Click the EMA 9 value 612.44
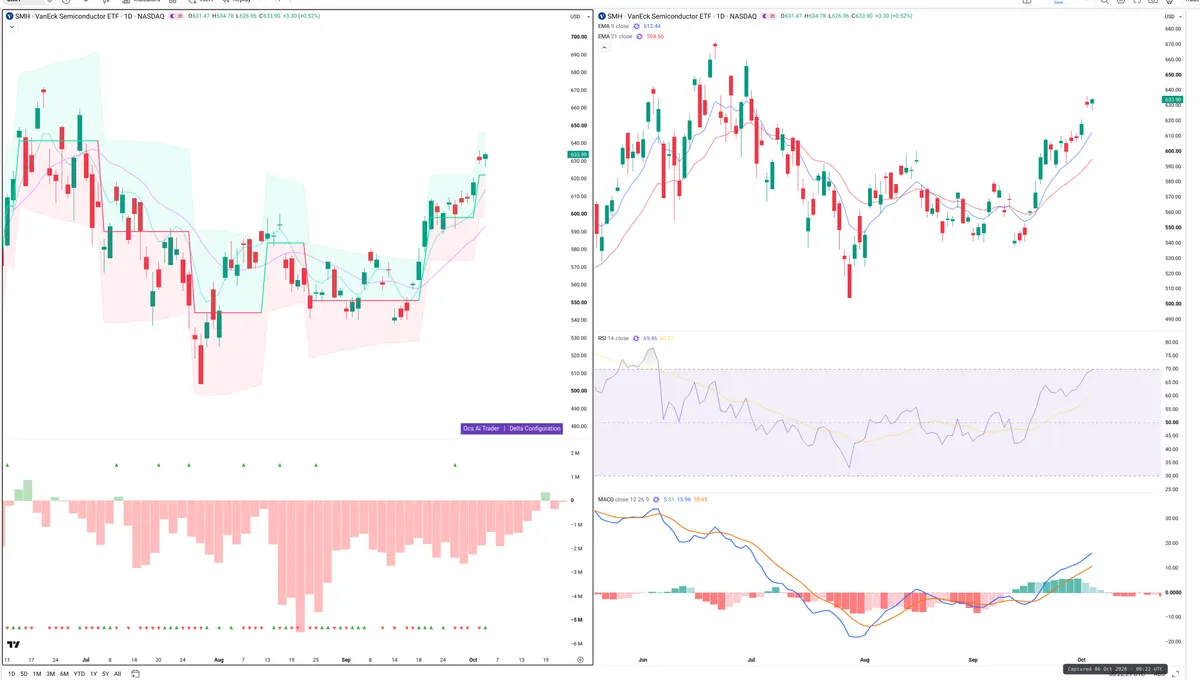Viewport: 1200px width, 680px height. pyautogui.click(x=653, y=26)
